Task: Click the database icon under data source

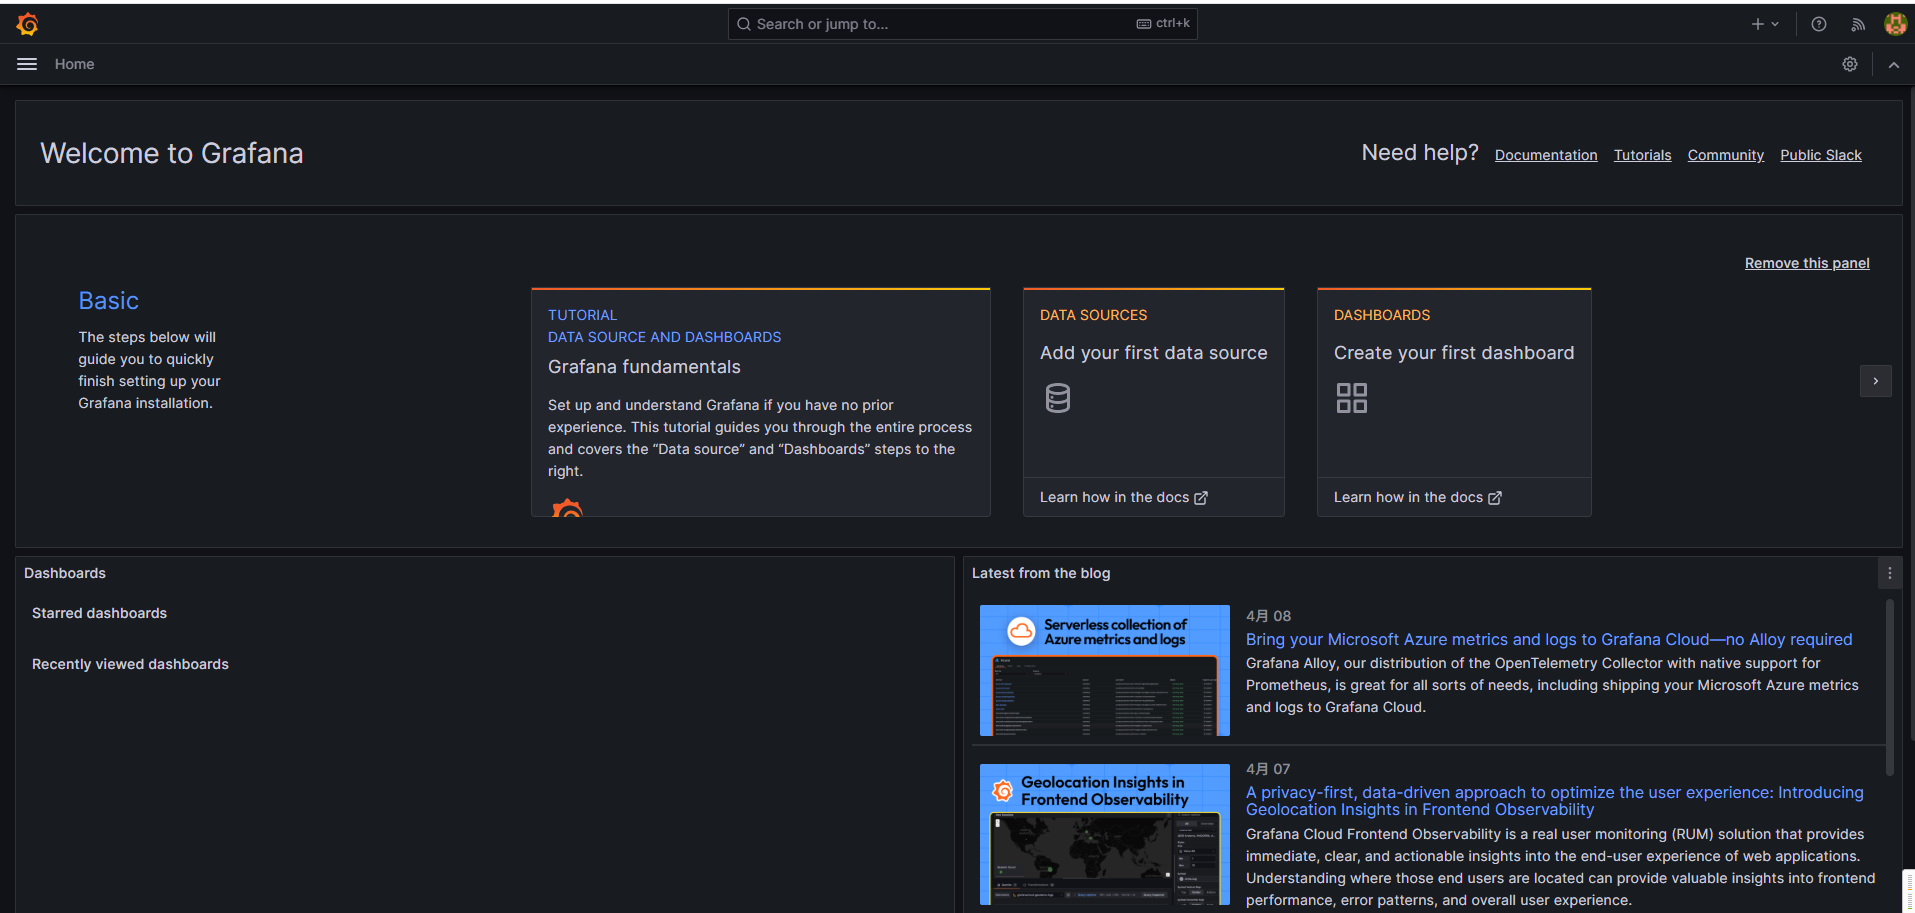Action: pyautogui.click(x=1058, y=398)
